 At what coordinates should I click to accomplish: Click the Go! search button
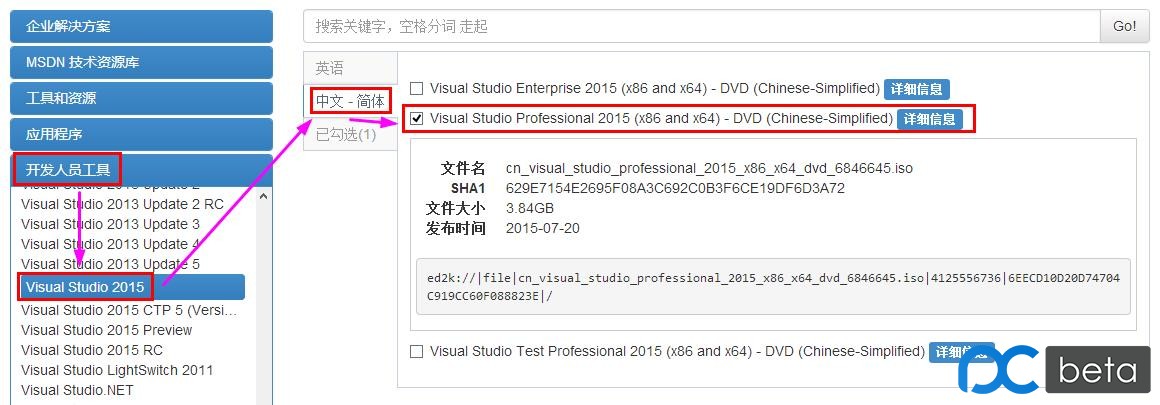coord(1124,27)
